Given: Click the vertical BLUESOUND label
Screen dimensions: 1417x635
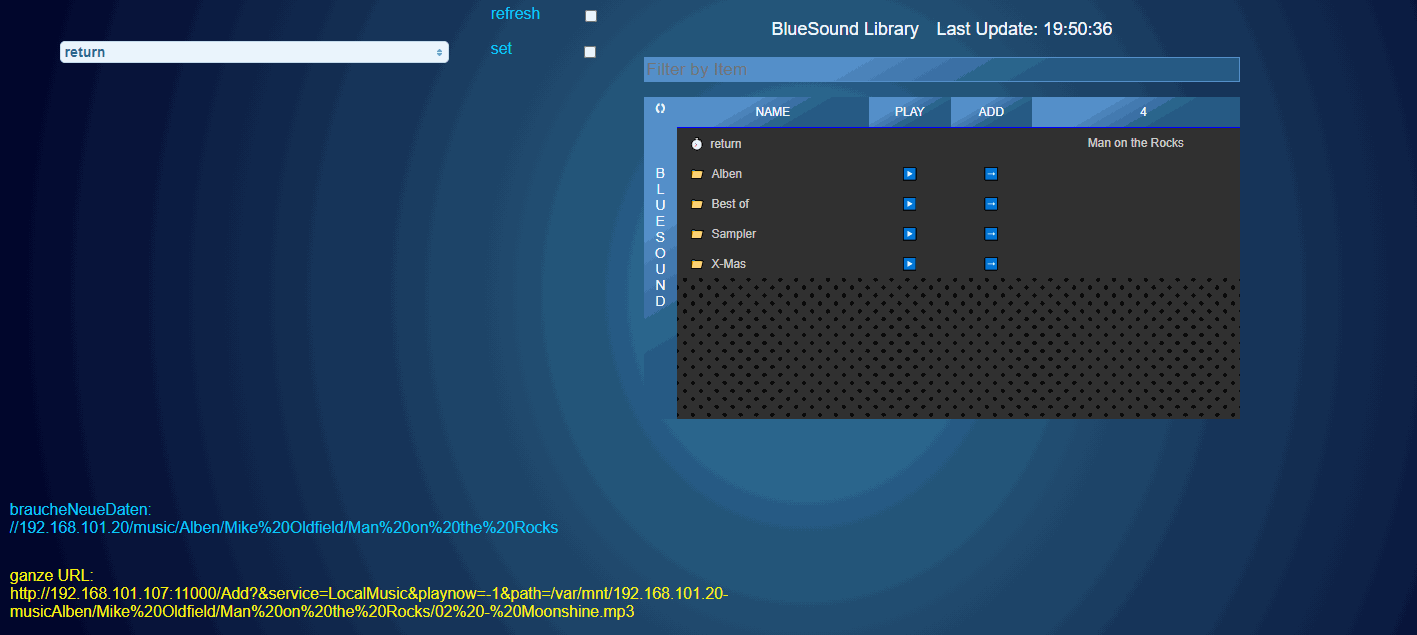Looking at the screenshot, I should 660,237.
